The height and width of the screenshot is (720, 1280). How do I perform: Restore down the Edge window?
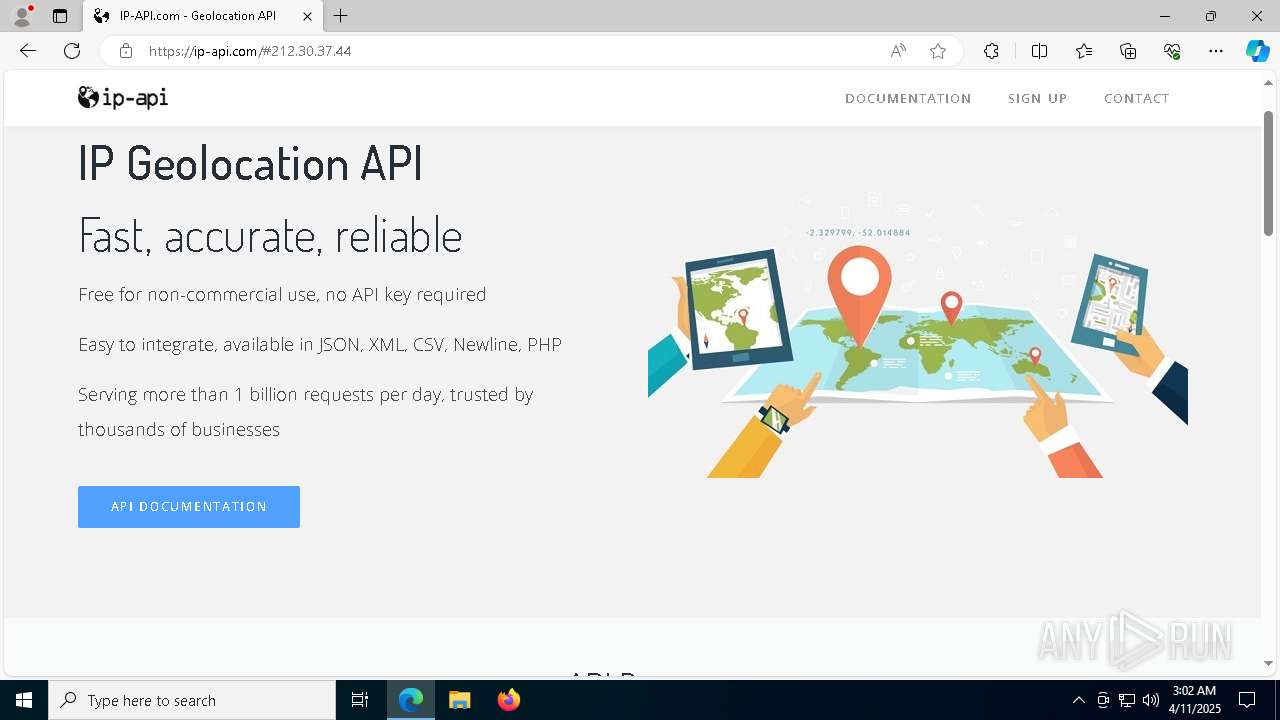[x=1211, y=16]
